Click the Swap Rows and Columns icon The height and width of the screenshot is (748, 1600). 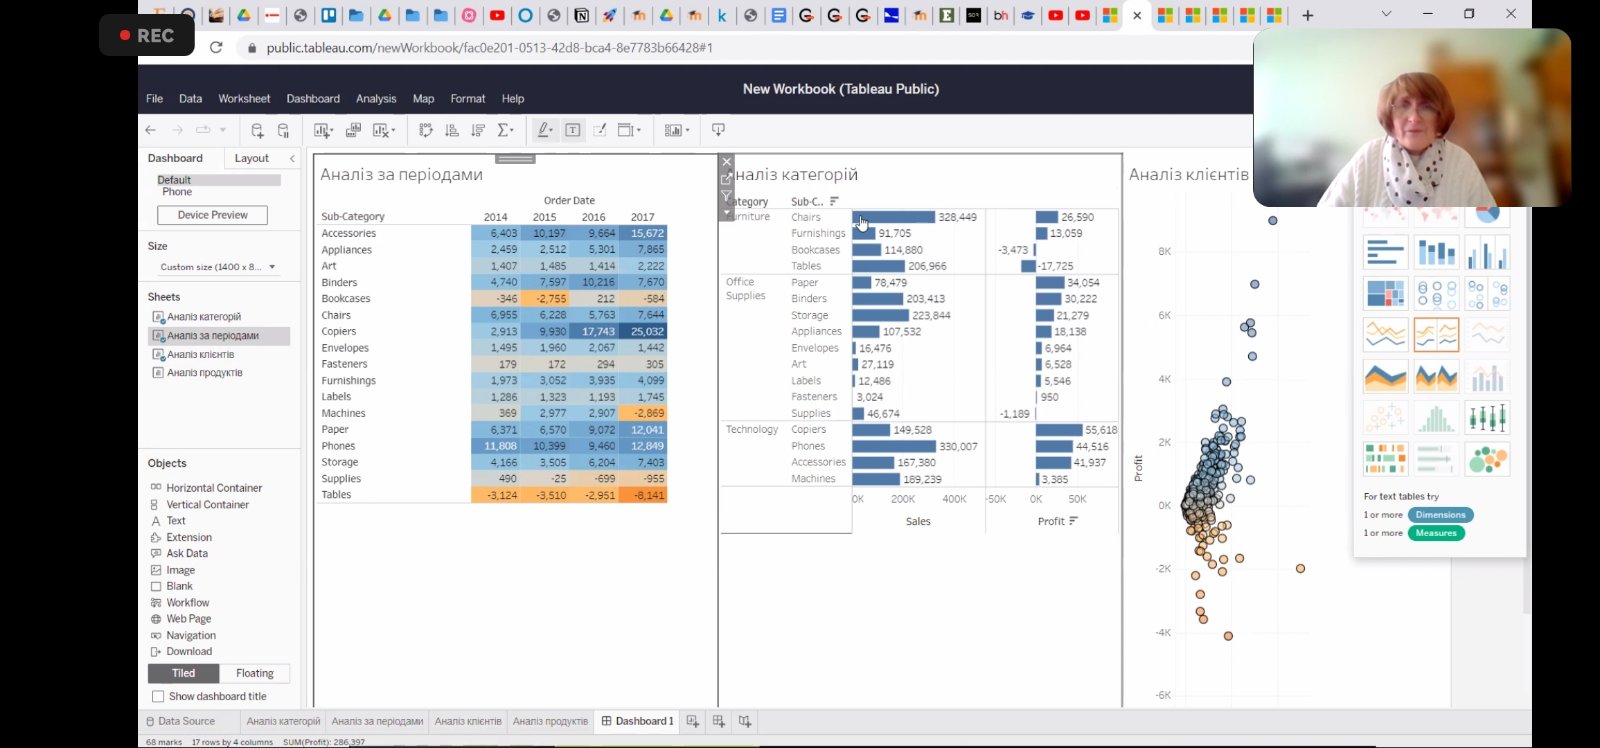[426, 130]
